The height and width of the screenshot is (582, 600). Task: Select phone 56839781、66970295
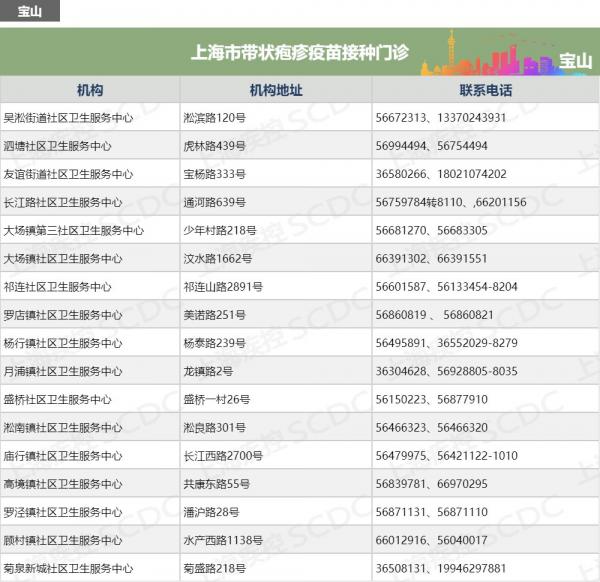(x=431, y=484)
